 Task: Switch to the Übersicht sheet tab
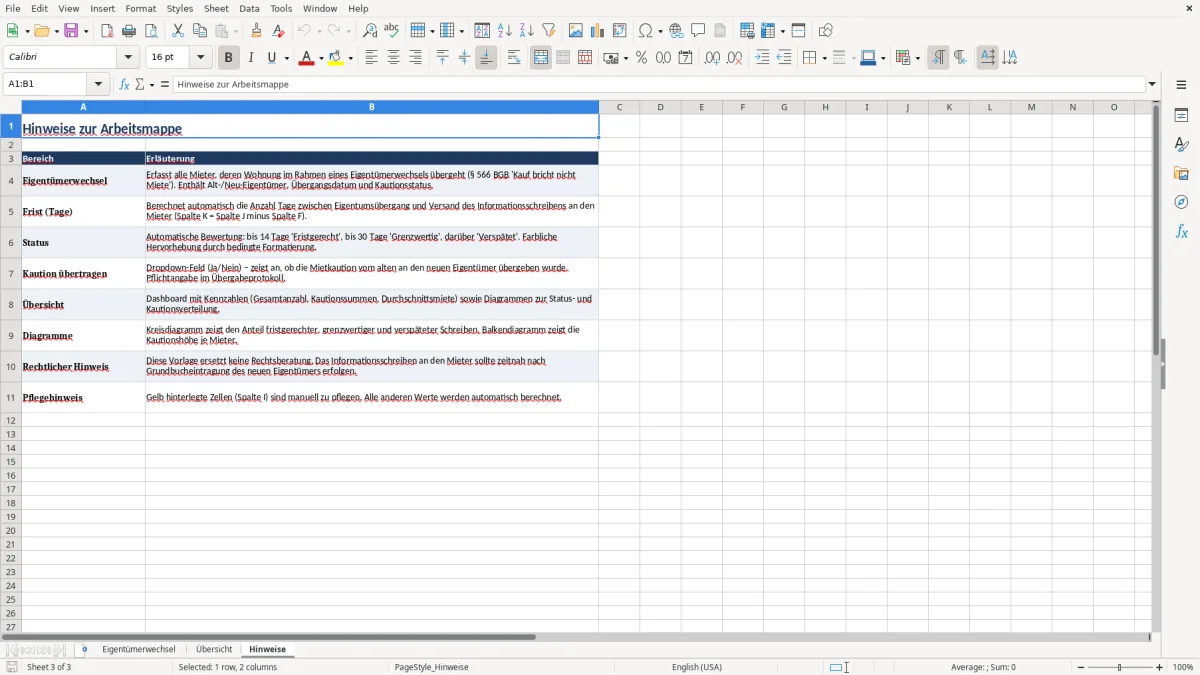tap(214, 650)
